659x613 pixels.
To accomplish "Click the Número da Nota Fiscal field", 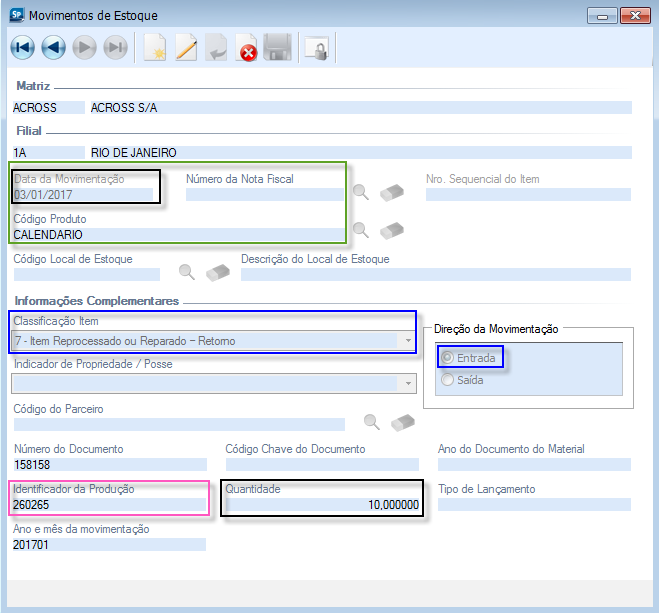I will [x=264, y=195].
